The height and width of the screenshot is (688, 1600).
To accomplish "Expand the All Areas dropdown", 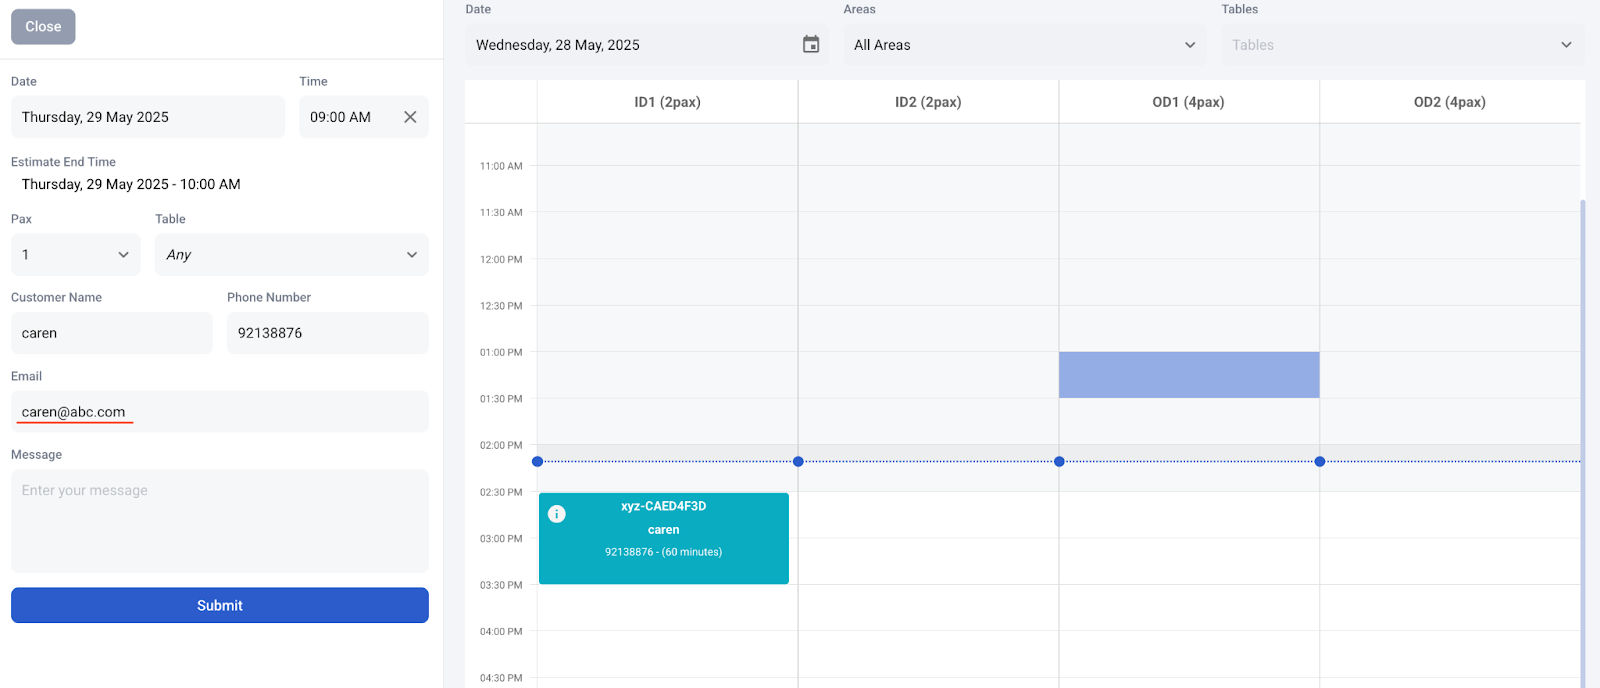I will 1024,45.
